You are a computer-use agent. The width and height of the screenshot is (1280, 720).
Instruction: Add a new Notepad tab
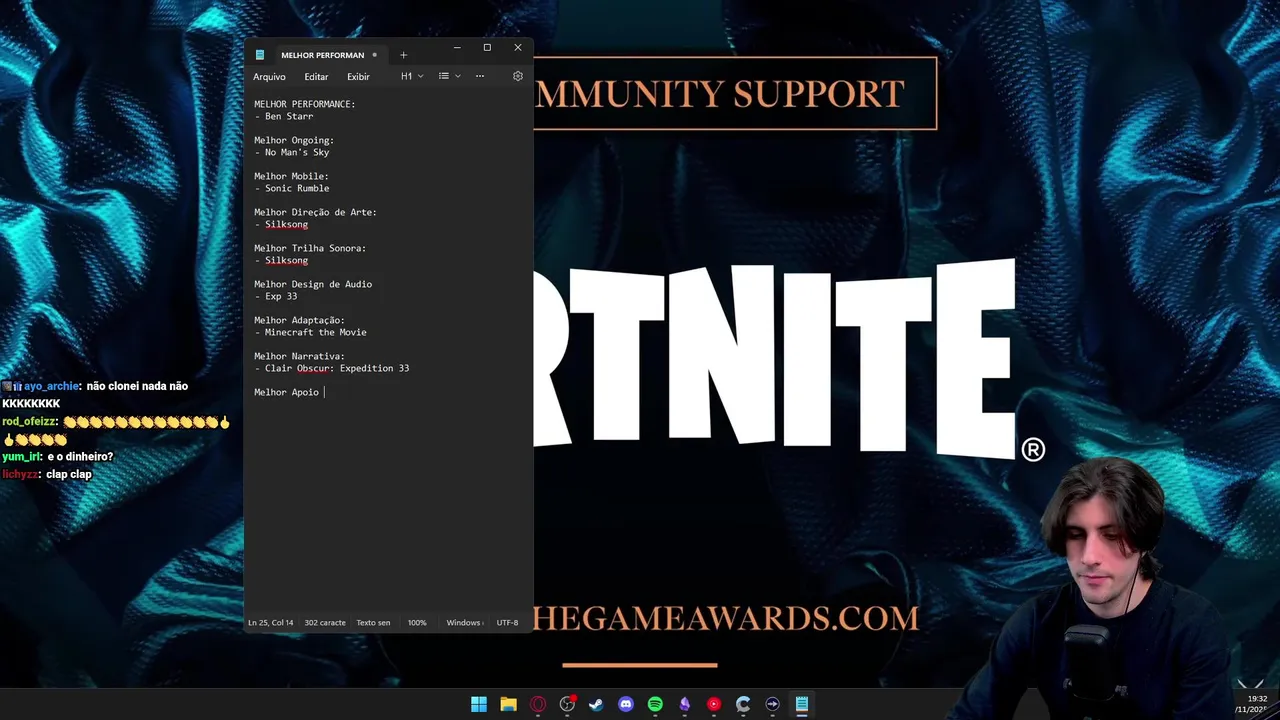403,55
